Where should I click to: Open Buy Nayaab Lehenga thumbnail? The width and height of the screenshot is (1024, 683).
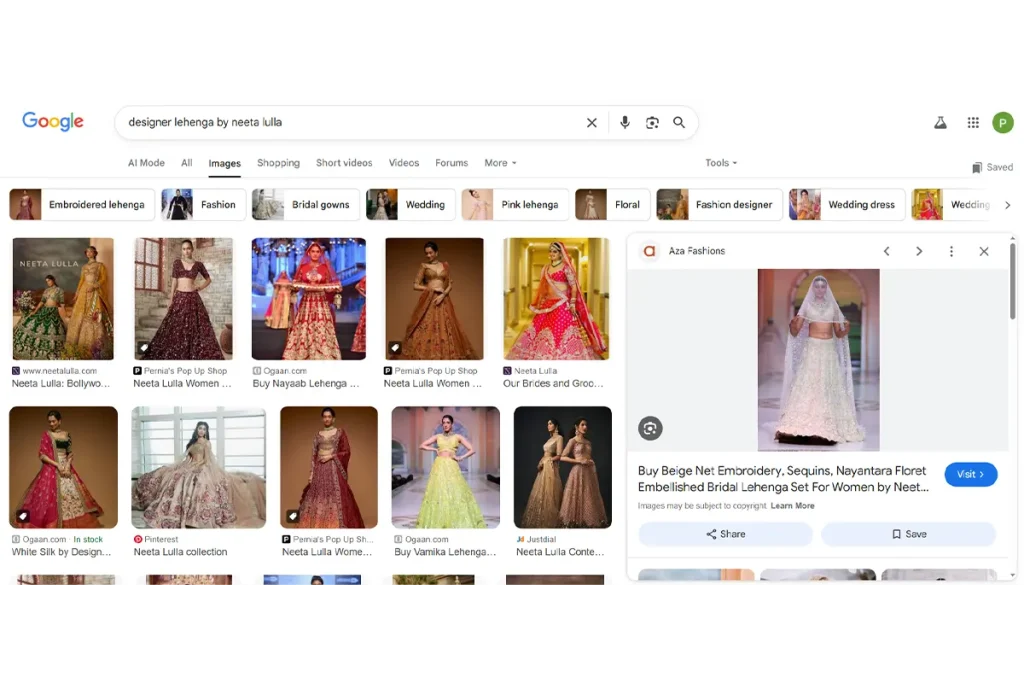(309, 299)
